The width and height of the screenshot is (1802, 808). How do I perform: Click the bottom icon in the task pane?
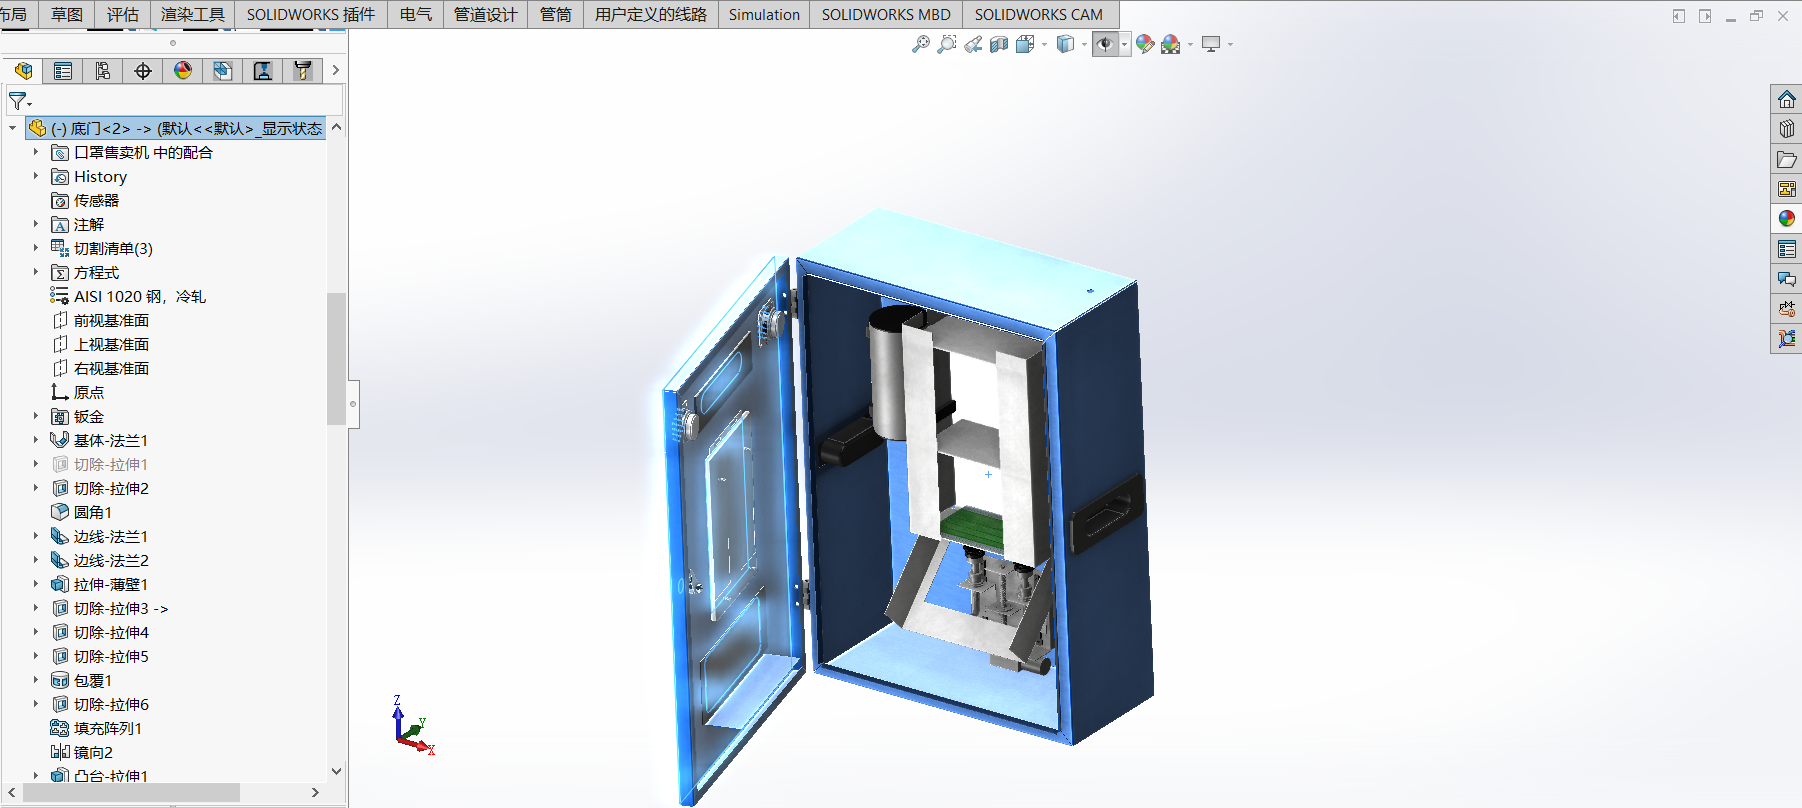tap(1787, 339)
